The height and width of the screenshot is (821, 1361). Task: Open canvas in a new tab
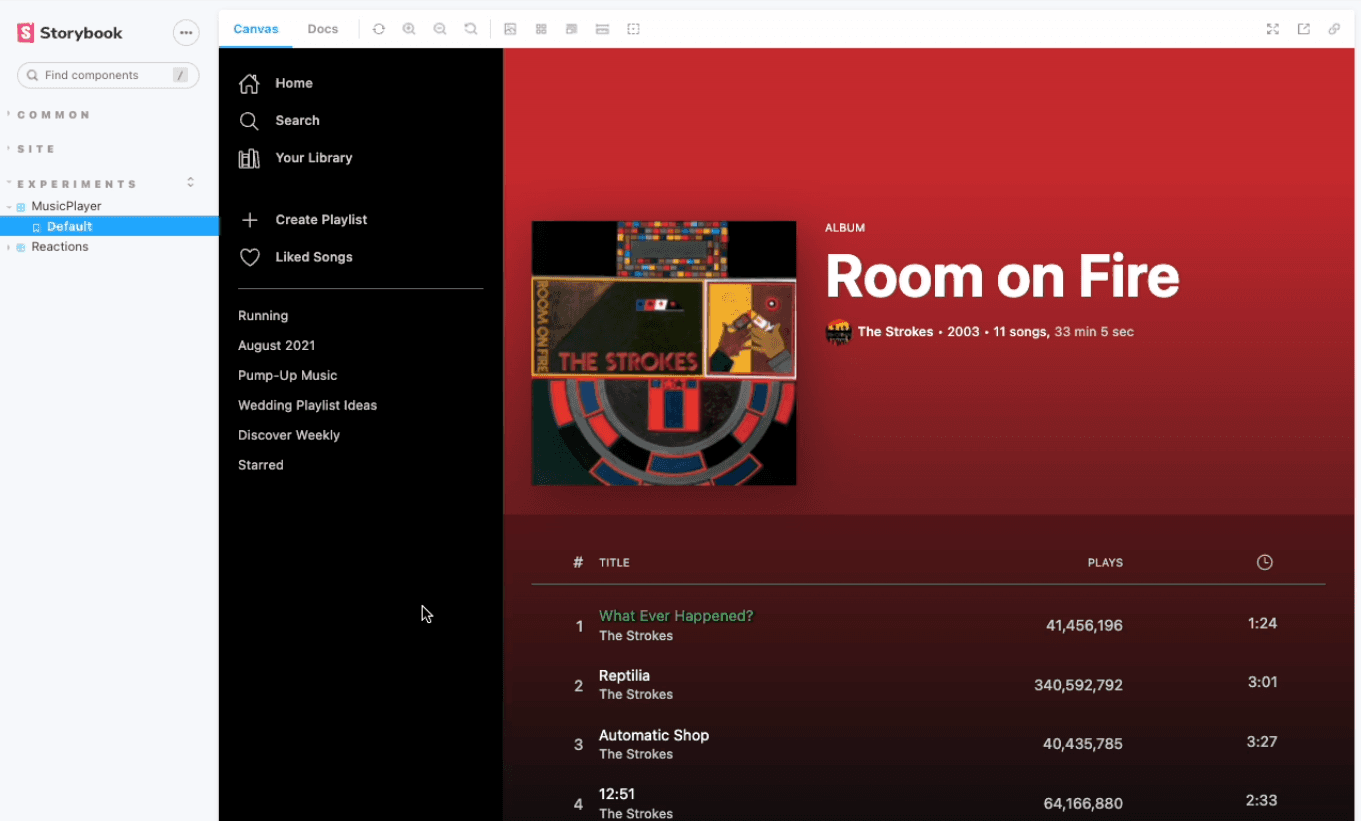[x=1303, y=29]
